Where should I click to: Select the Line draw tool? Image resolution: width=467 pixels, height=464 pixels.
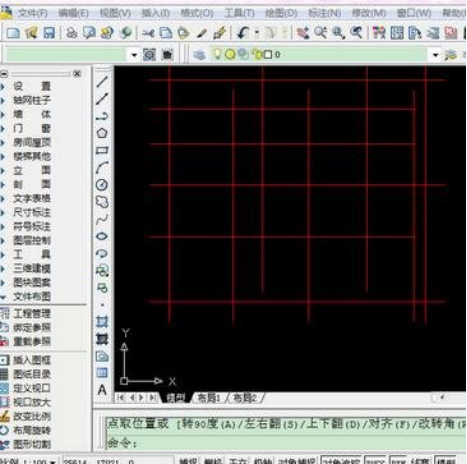click(102, 81)
